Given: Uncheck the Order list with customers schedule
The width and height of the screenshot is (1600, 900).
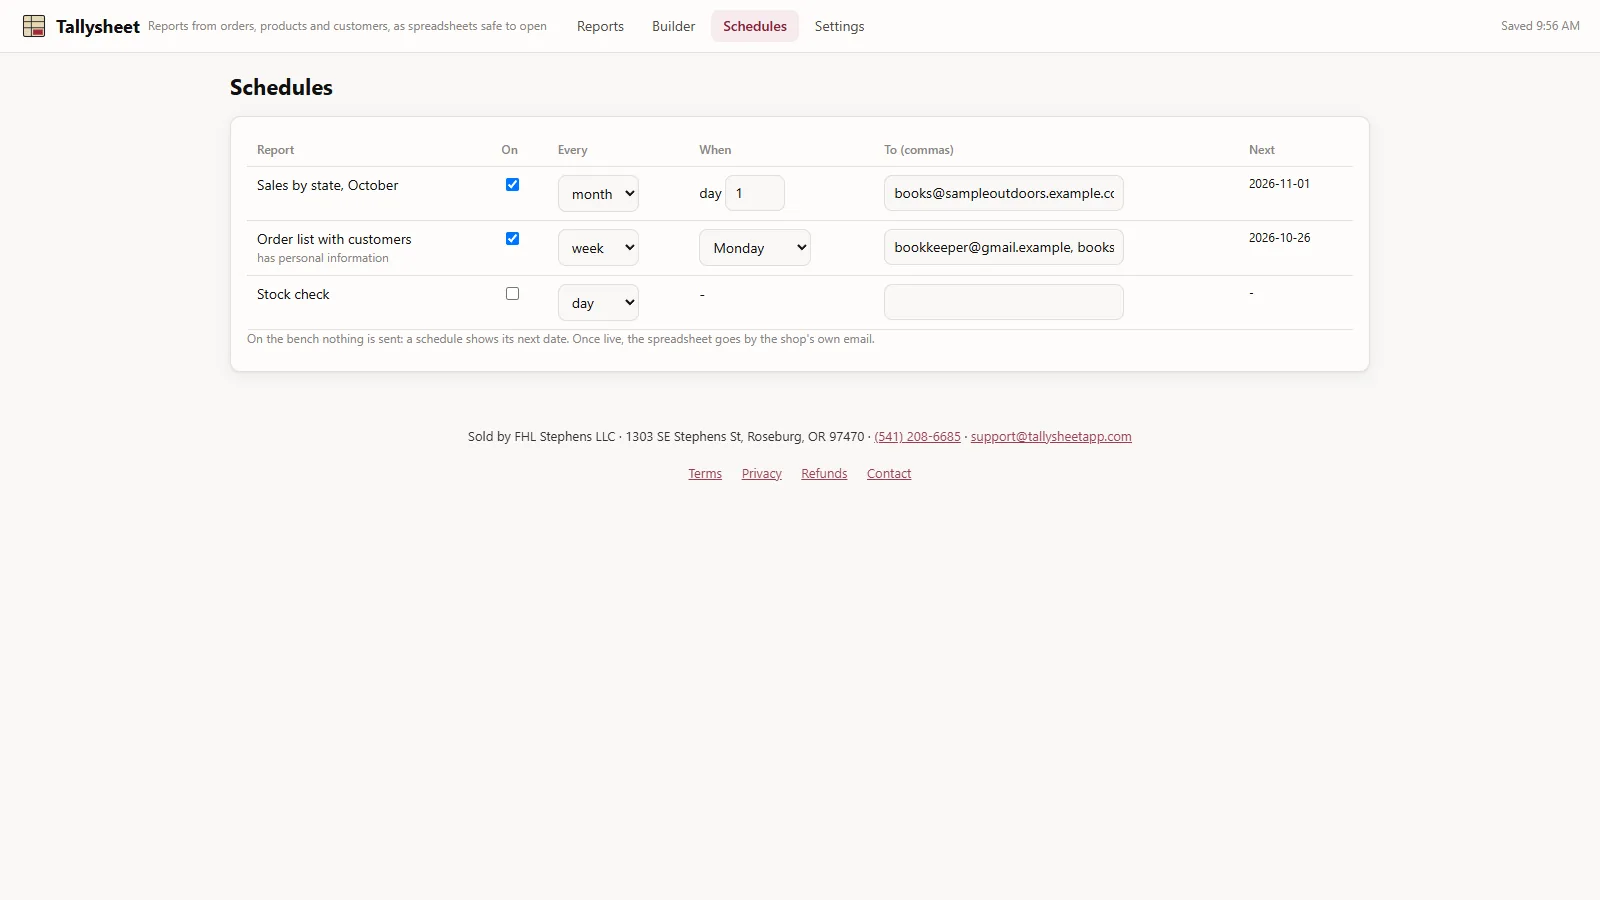Looking at the screenshot, I should pyautogui.click(x=512, y=239).
